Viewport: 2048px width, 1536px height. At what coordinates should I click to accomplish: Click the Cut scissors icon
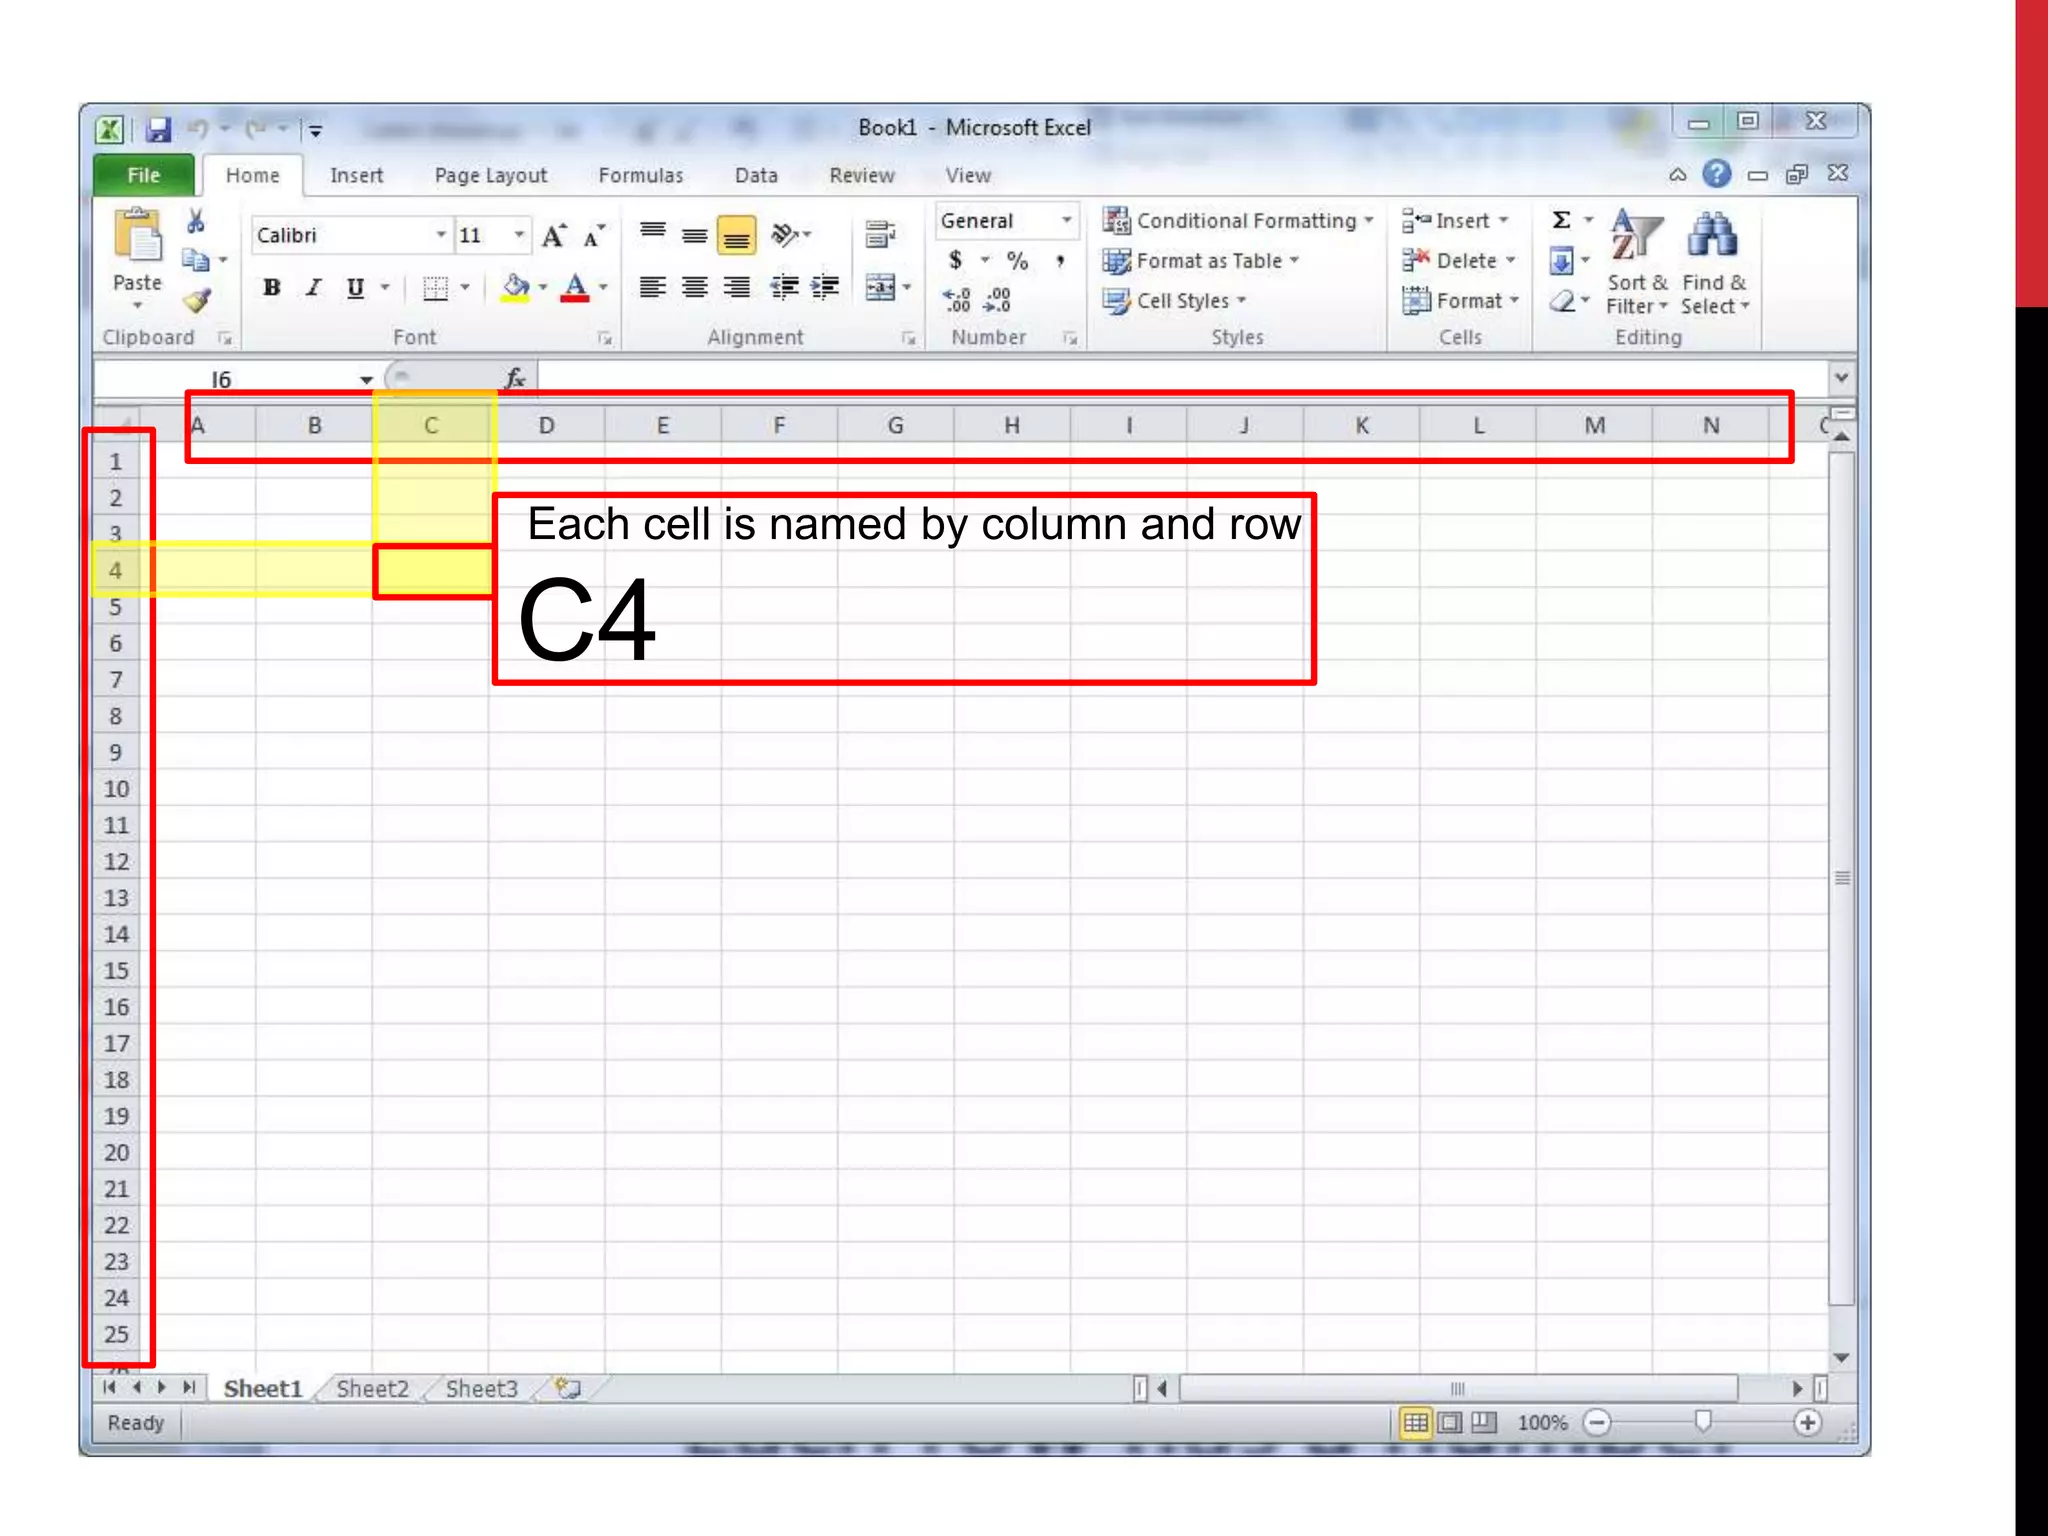[196, 221]
